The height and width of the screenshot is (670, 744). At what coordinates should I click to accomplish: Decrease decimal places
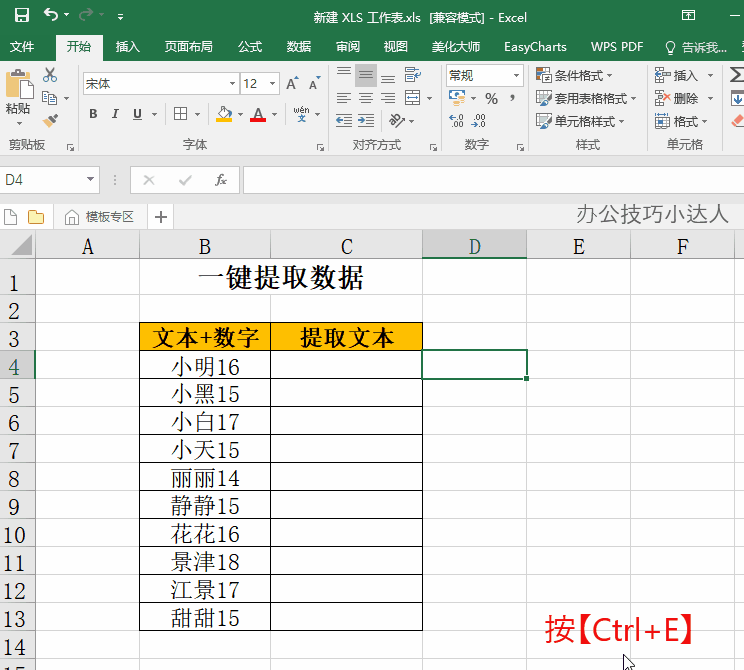(478, 121)
